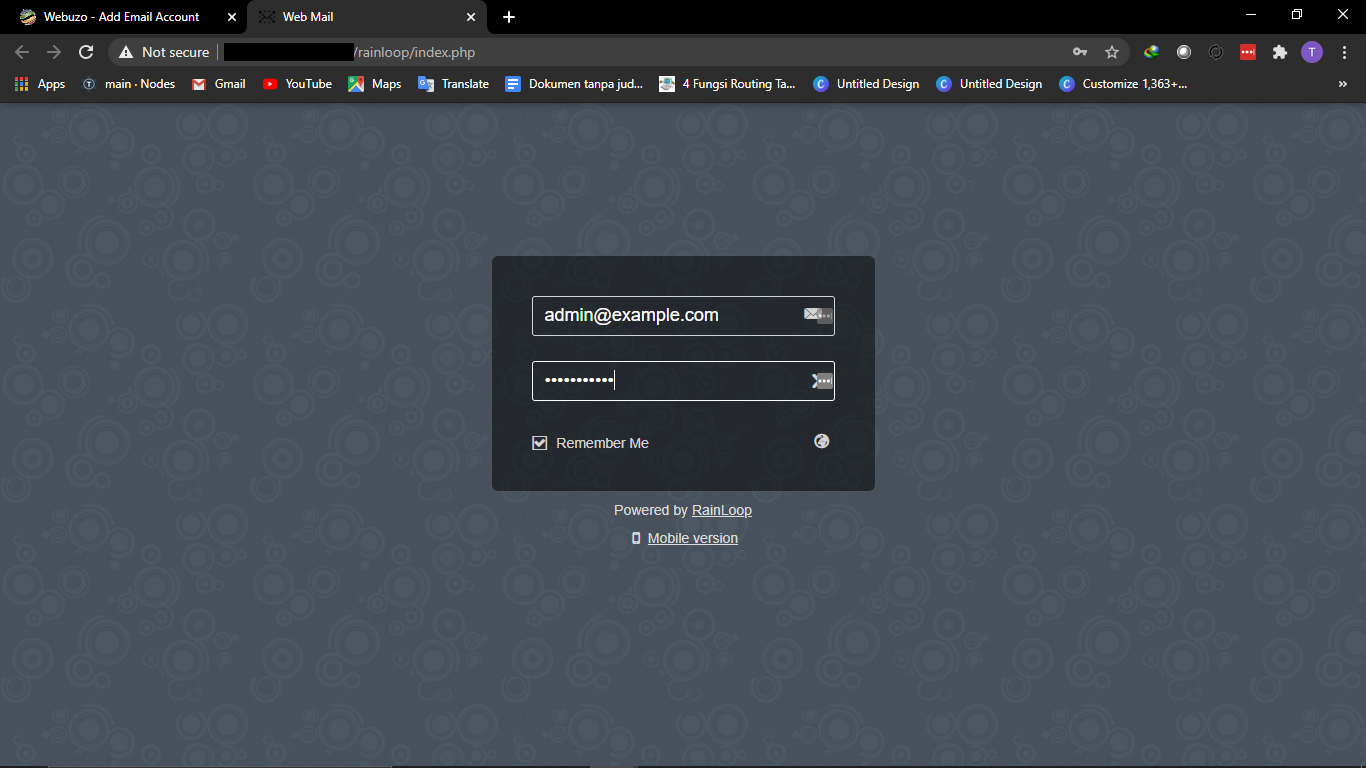Click the language globe icon beside Remember Me

coord(822,441)
